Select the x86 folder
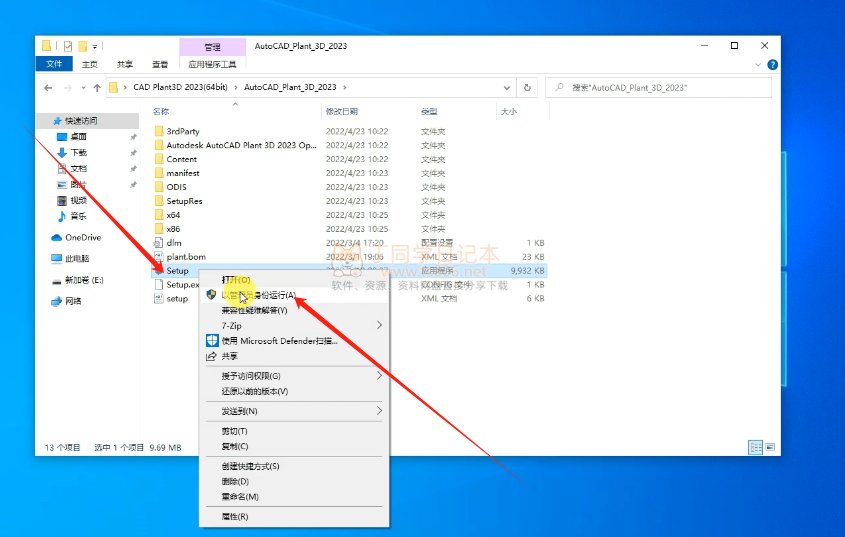 pos(173,229)
